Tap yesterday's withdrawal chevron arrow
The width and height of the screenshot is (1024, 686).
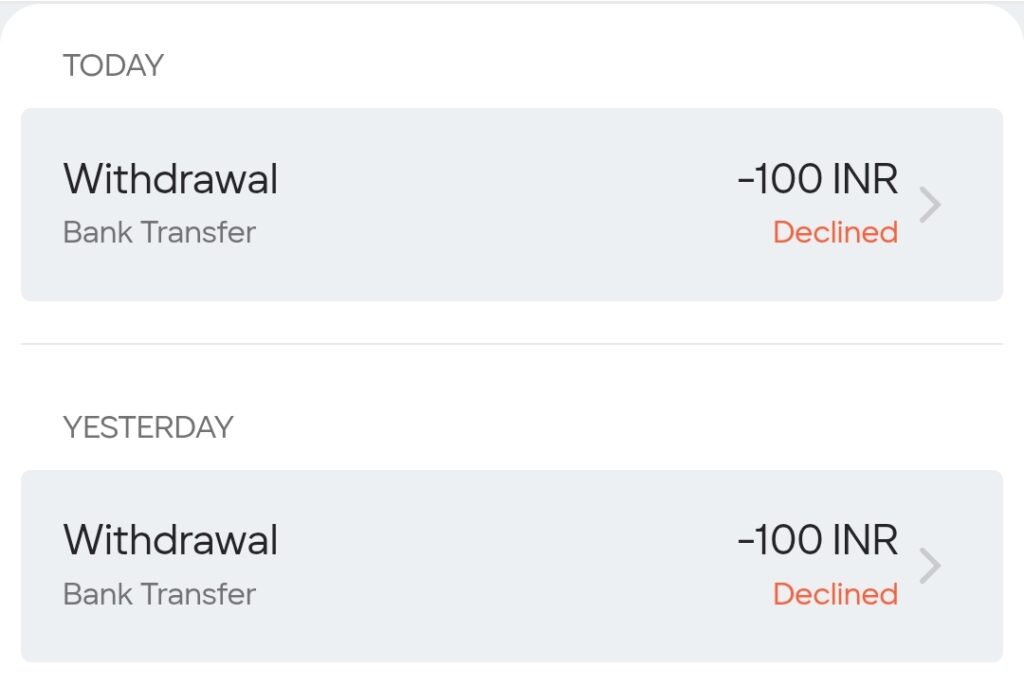[x=930, y=566]
